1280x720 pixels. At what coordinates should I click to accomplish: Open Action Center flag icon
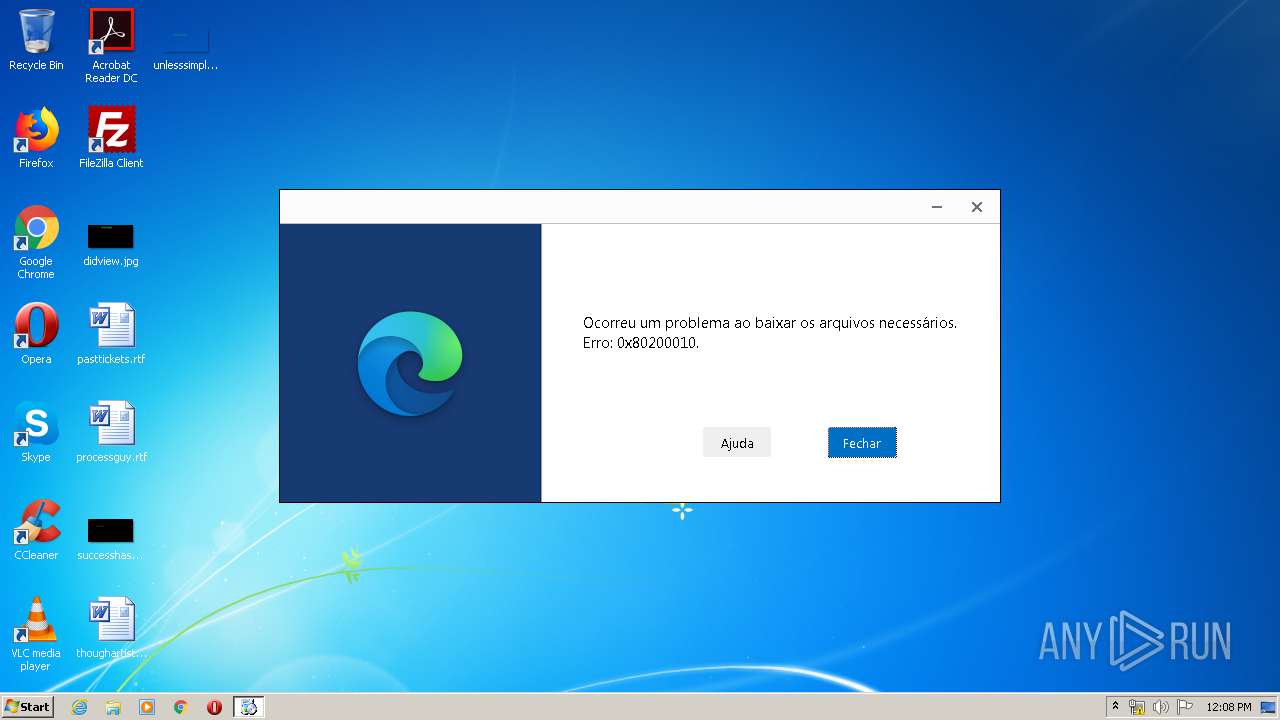point(1185,707)
